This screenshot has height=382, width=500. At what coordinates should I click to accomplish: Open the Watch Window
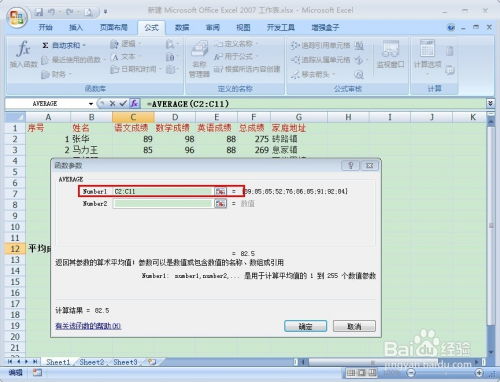click(x=390, y=54)
